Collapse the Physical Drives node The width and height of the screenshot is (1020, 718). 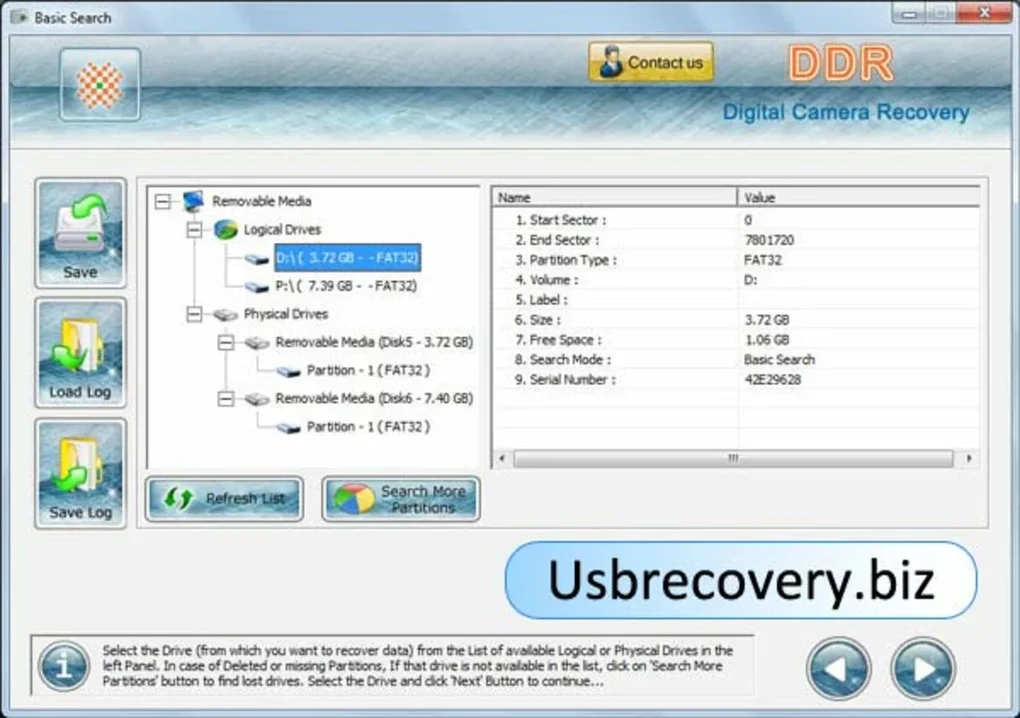(194, 314)
